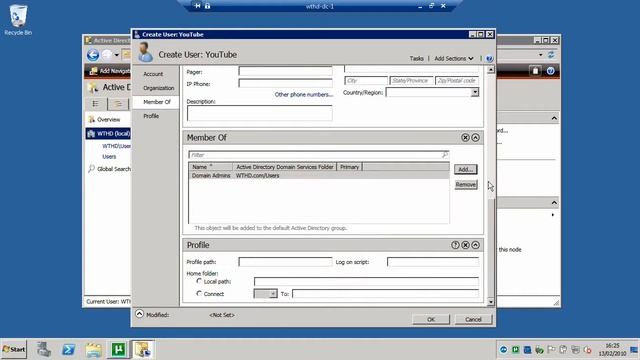Click Active Directory Administrative Center taskbar icon
The image size is (640, 360).
point(143,350)
